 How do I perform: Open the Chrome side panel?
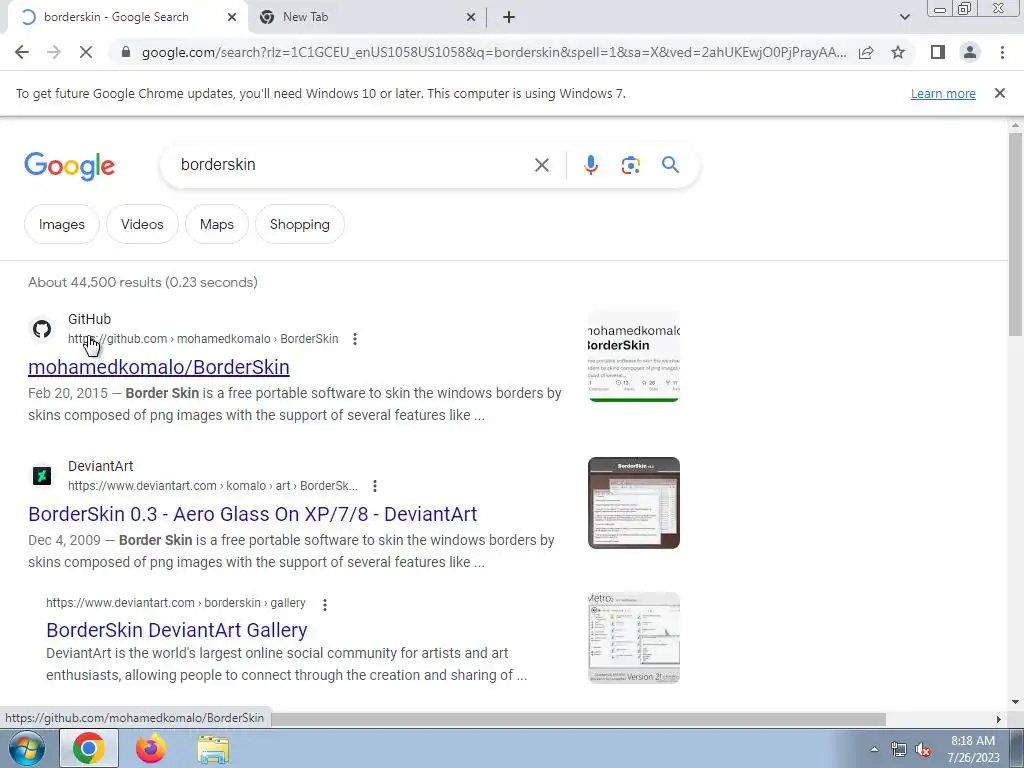coord(938,52)
